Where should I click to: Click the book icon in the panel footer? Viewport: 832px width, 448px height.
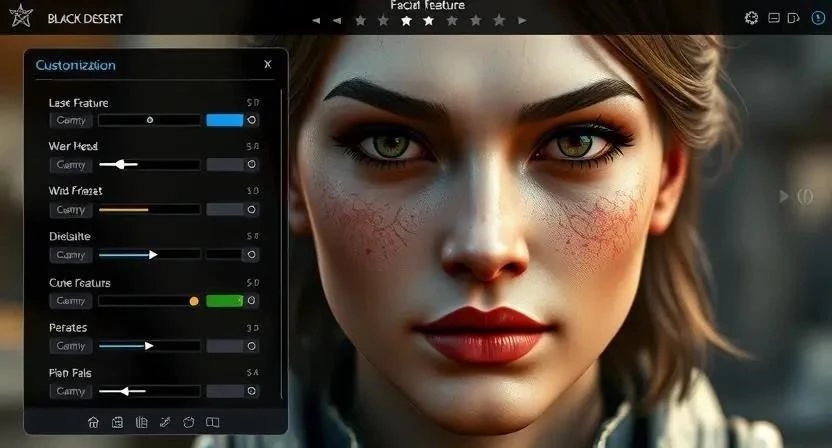[x=141, y=422]
